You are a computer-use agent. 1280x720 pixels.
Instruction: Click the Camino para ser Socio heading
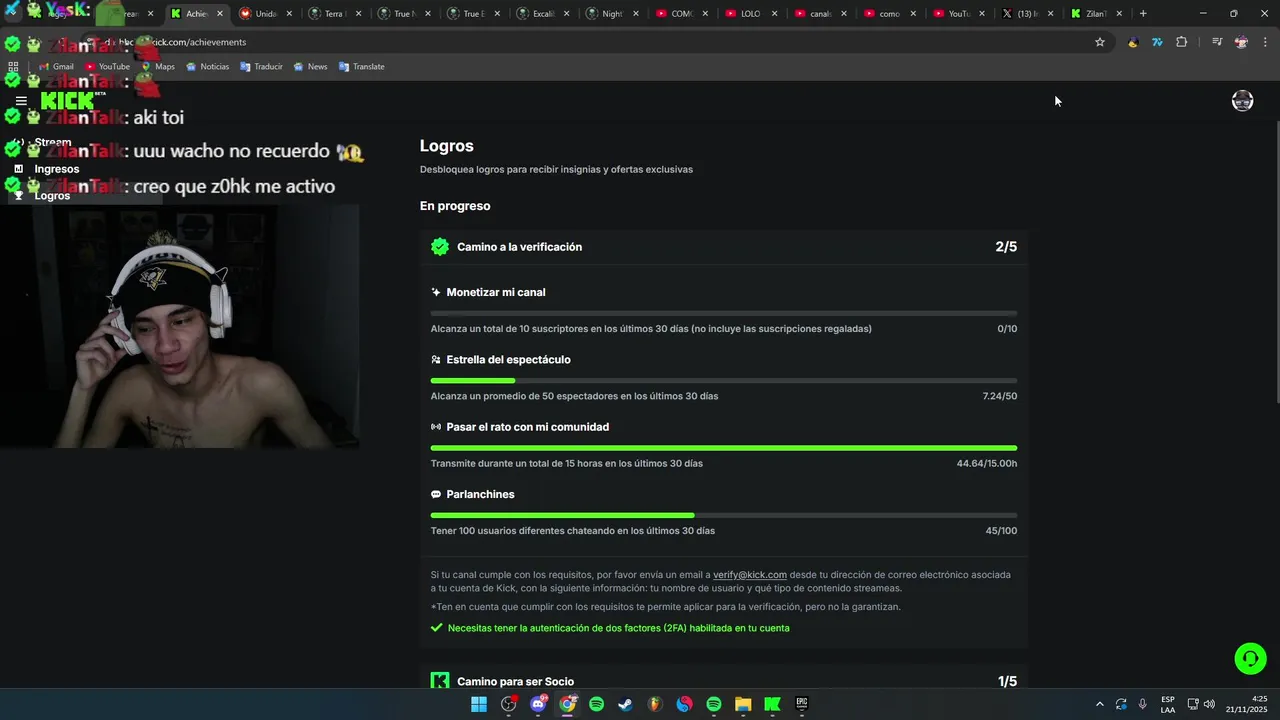tap(515, 682)
